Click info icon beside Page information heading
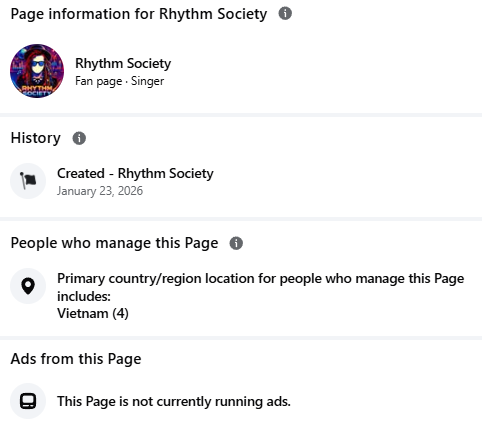This screenshot has width=482, height=430. click(285, 14)
